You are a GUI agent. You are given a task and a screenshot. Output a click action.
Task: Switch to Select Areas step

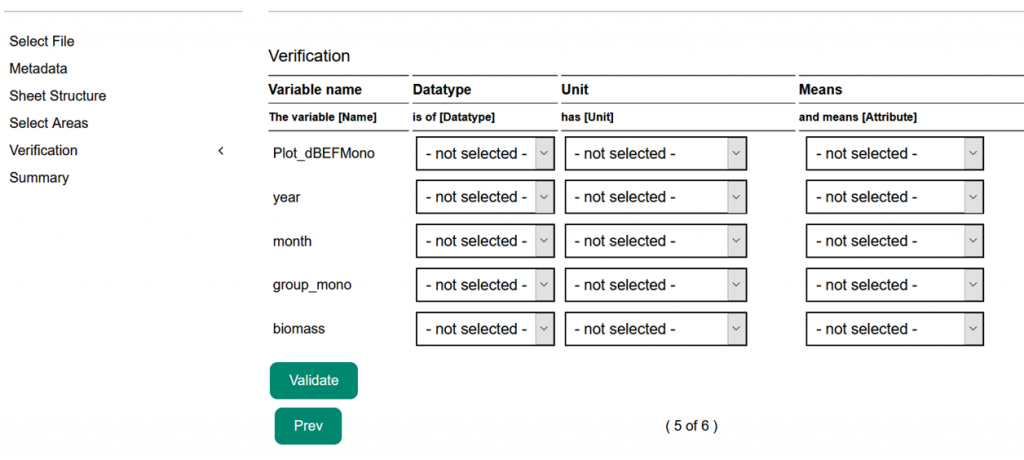pyautogui.click(x=49, y=123)
